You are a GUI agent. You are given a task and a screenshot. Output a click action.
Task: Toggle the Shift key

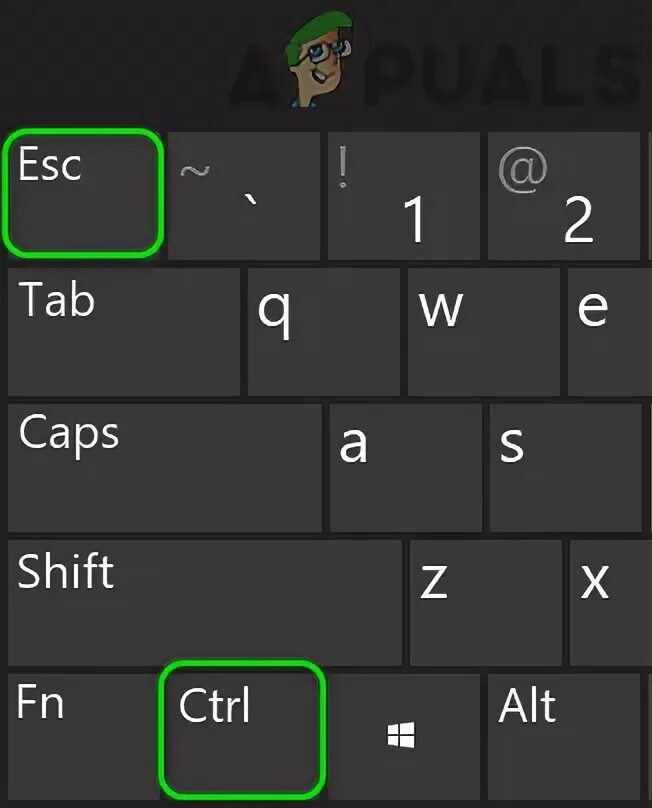point(204,603)
